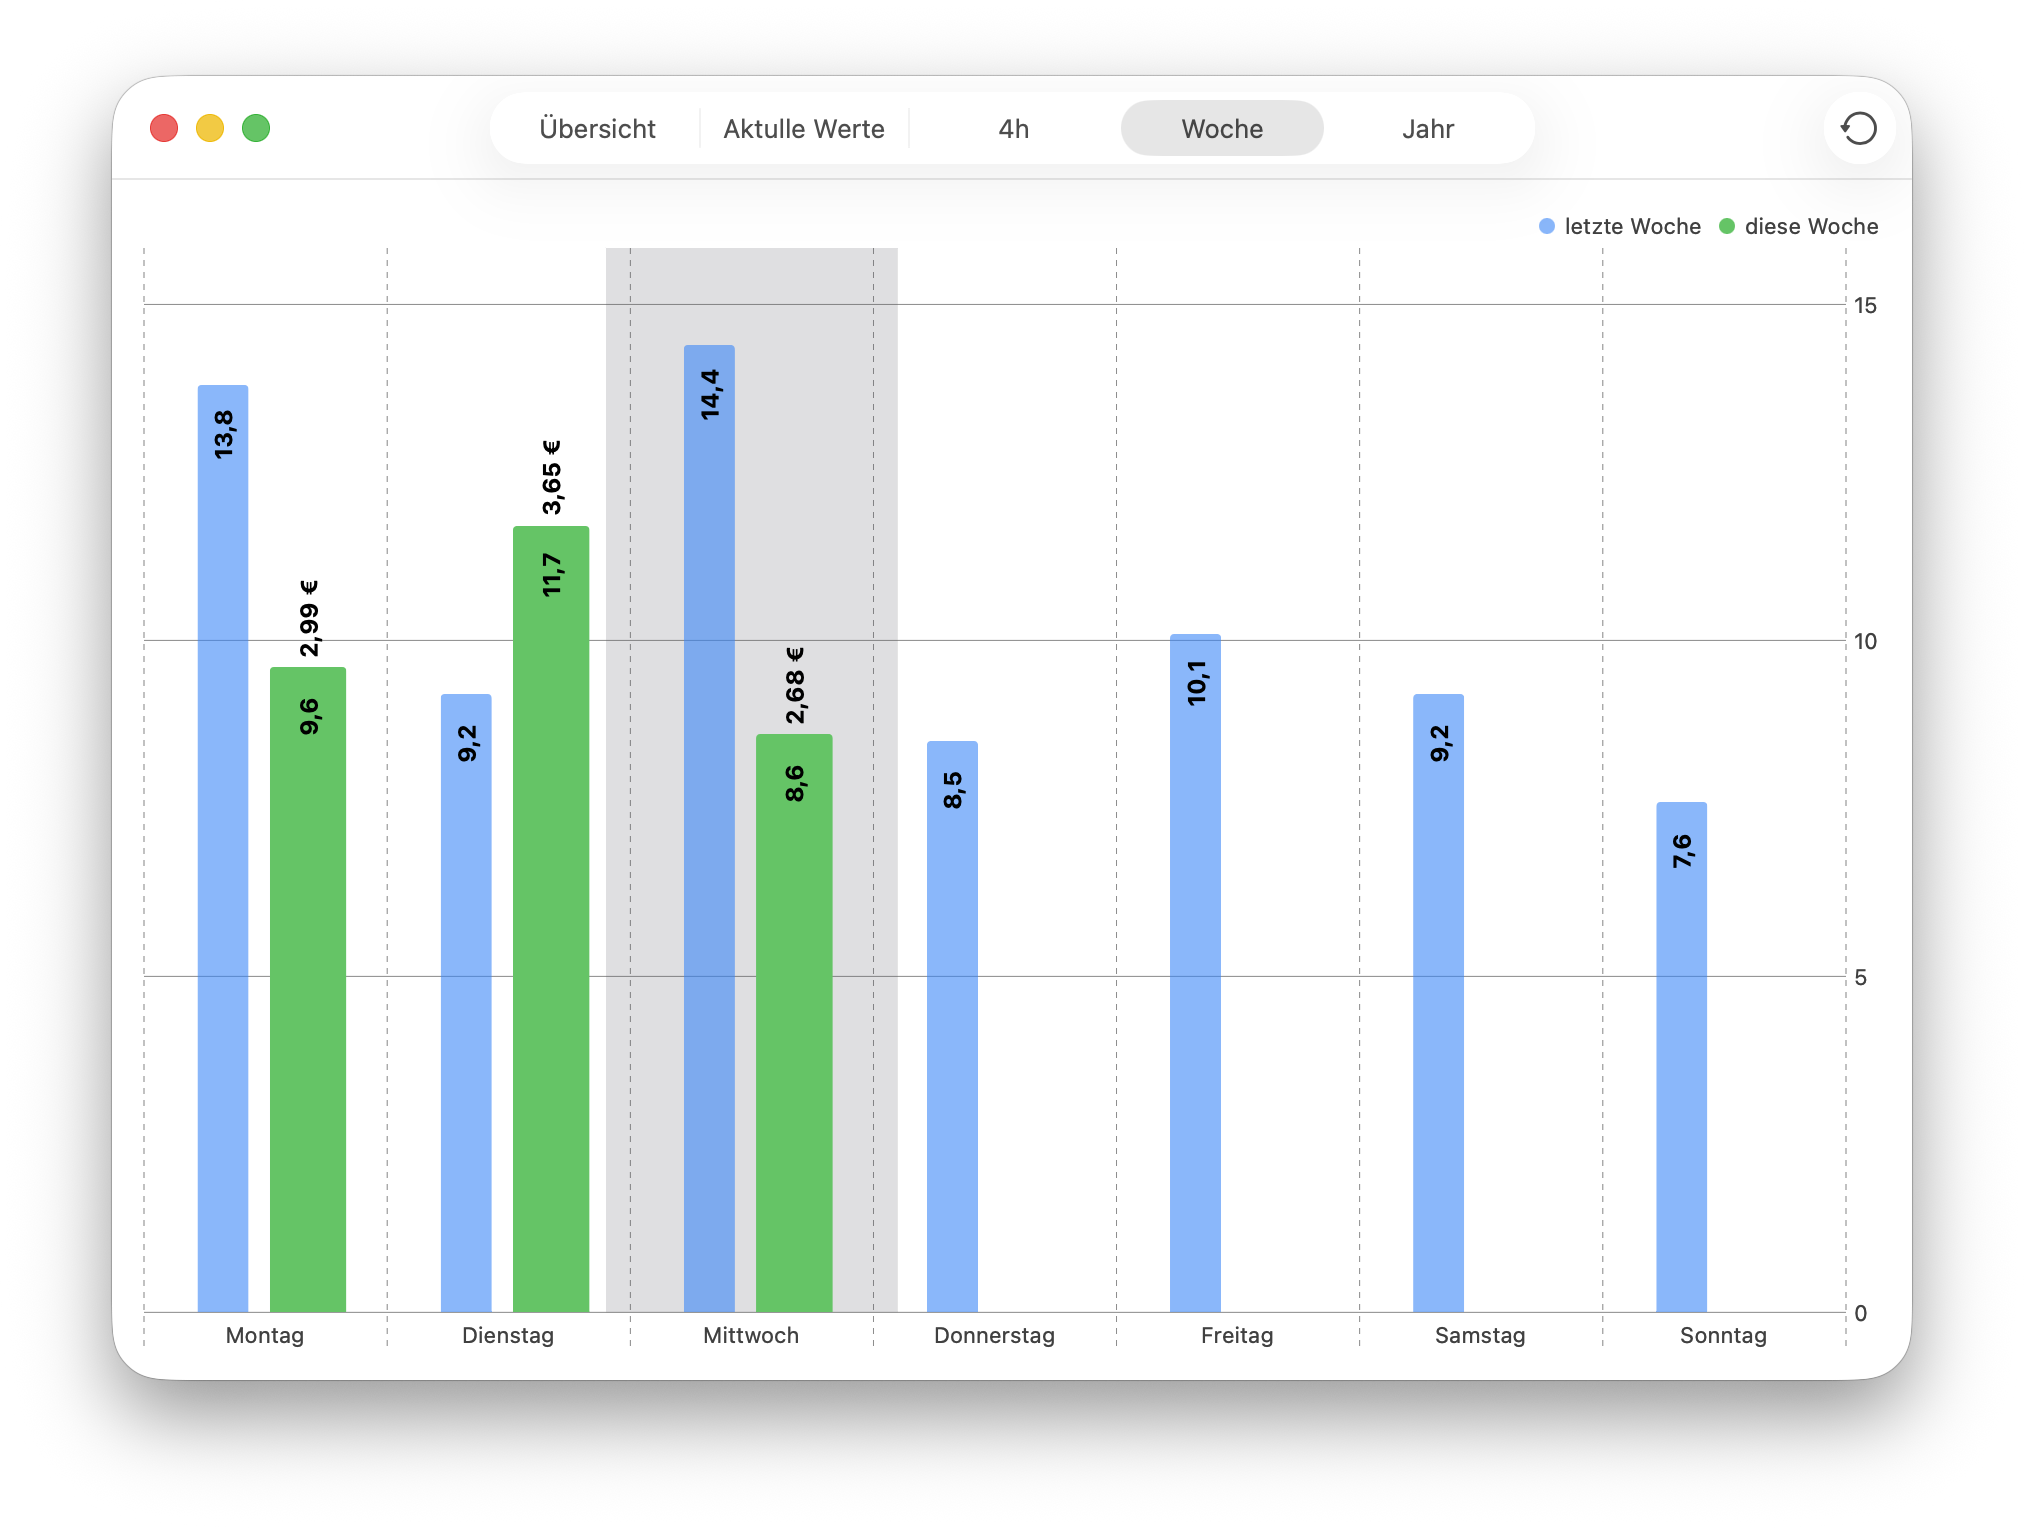Click Dienstag's green 11,7 bar
Image resolution: width=2024 pixels, height=1528 pixels.
click(x=551, y=920)
